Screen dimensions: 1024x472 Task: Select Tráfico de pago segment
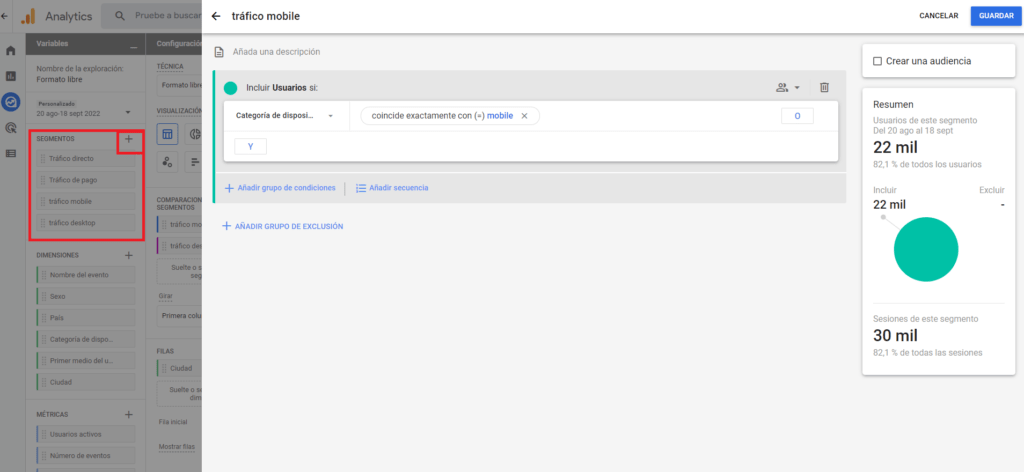86,180
